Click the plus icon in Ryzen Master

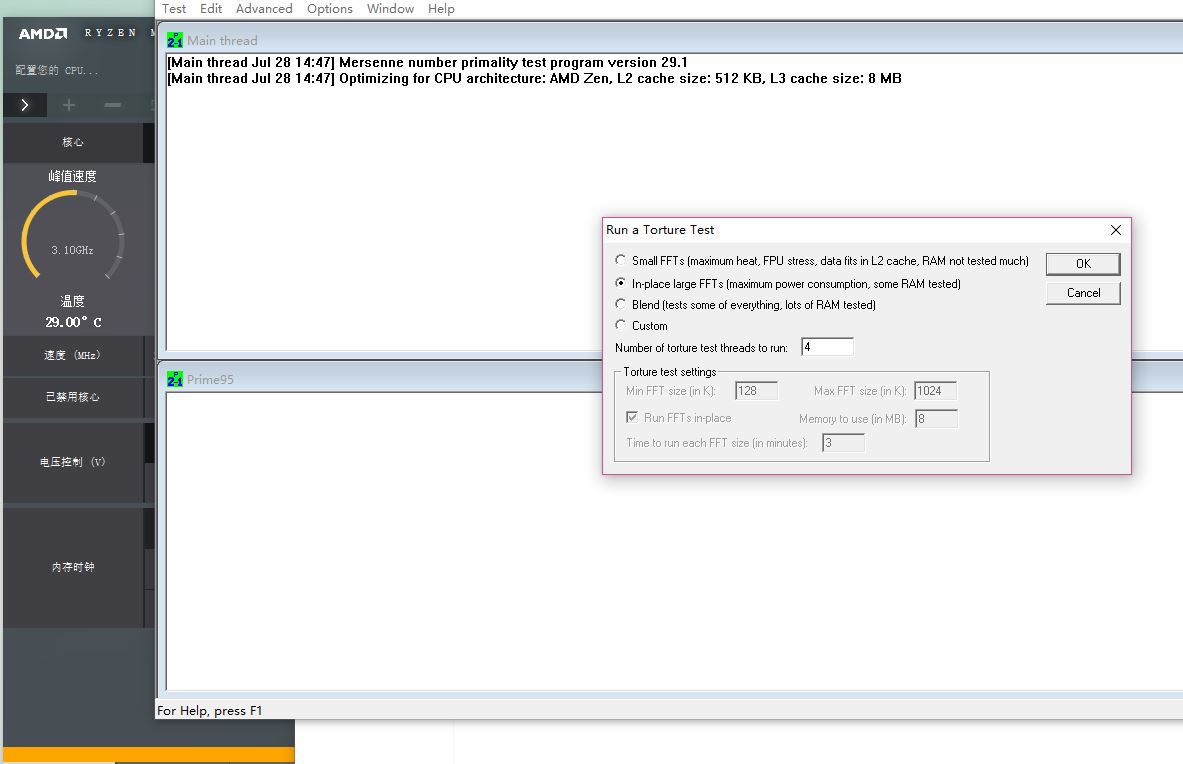(68, 105)
